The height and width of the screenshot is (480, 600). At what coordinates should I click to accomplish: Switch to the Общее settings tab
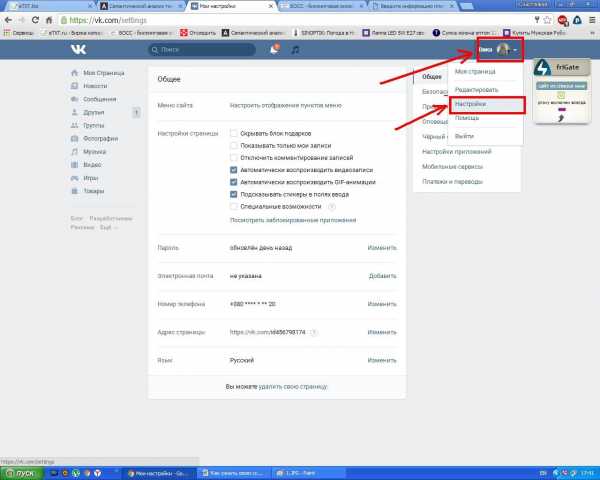(x=432, y=77)
